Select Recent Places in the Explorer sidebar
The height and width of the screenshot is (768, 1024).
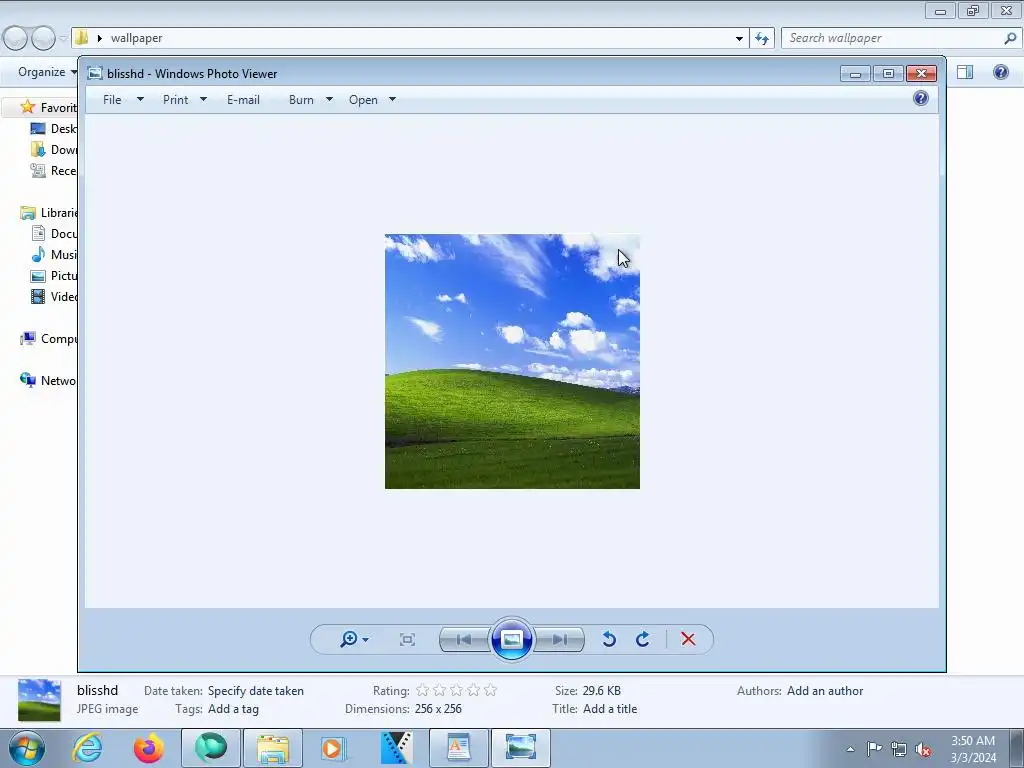(x=54, y=170)
